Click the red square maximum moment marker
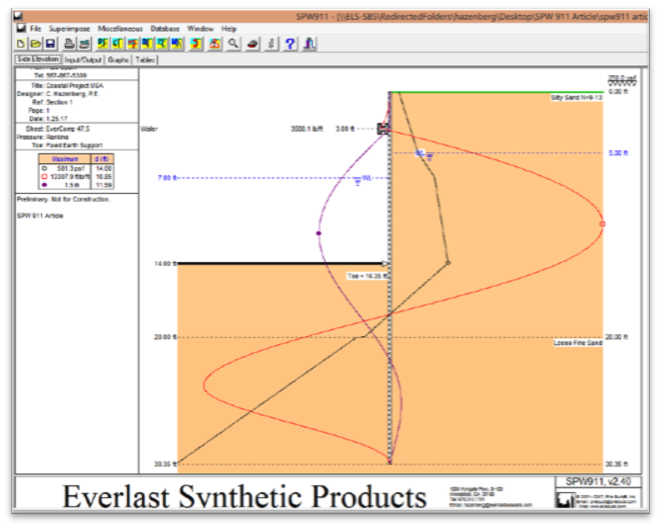The width and height of the screenshot is (661, 528). 602,224
